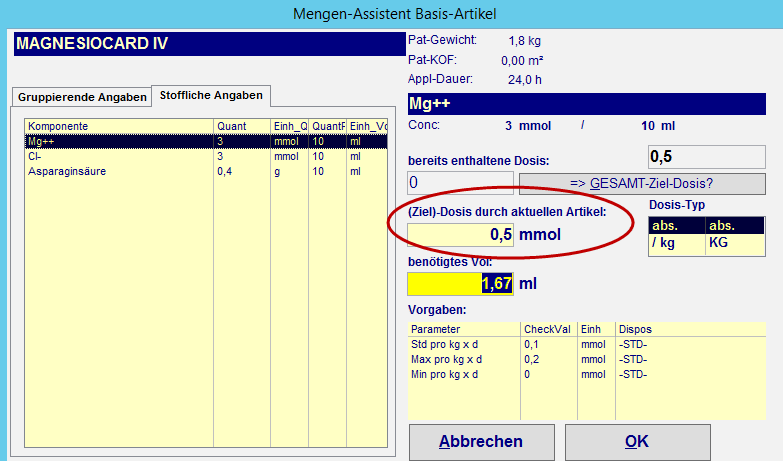Image resolution: width=783 pixels, height=461 pixels.
Task: Click the bereits enthaltene Dosis field showing 0
Action: pyautogui.click(x=460, y=183)
